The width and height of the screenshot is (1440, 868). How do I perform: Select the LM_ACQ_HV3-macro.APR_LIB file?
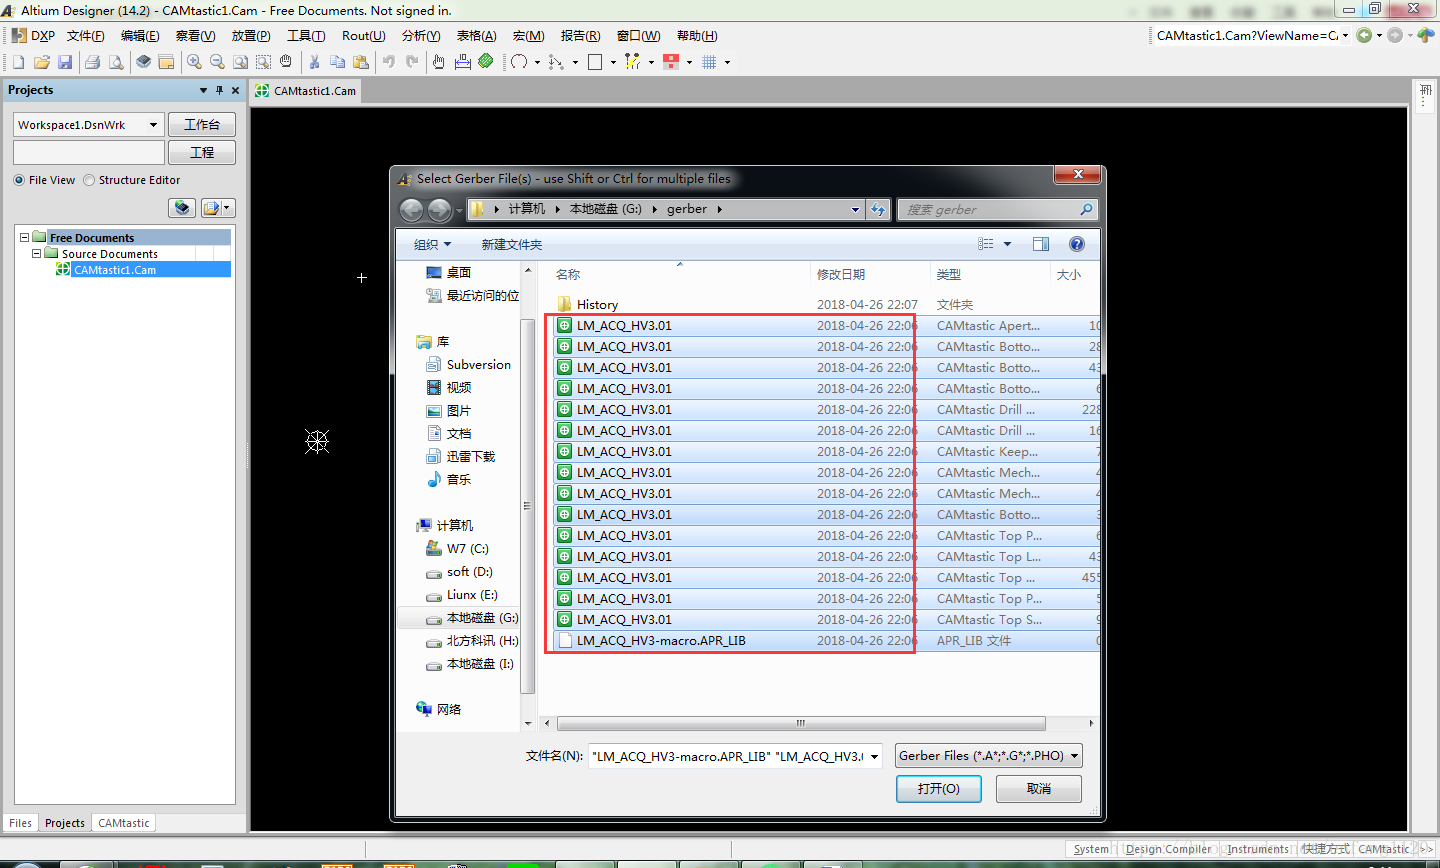[x=825, y=641]
